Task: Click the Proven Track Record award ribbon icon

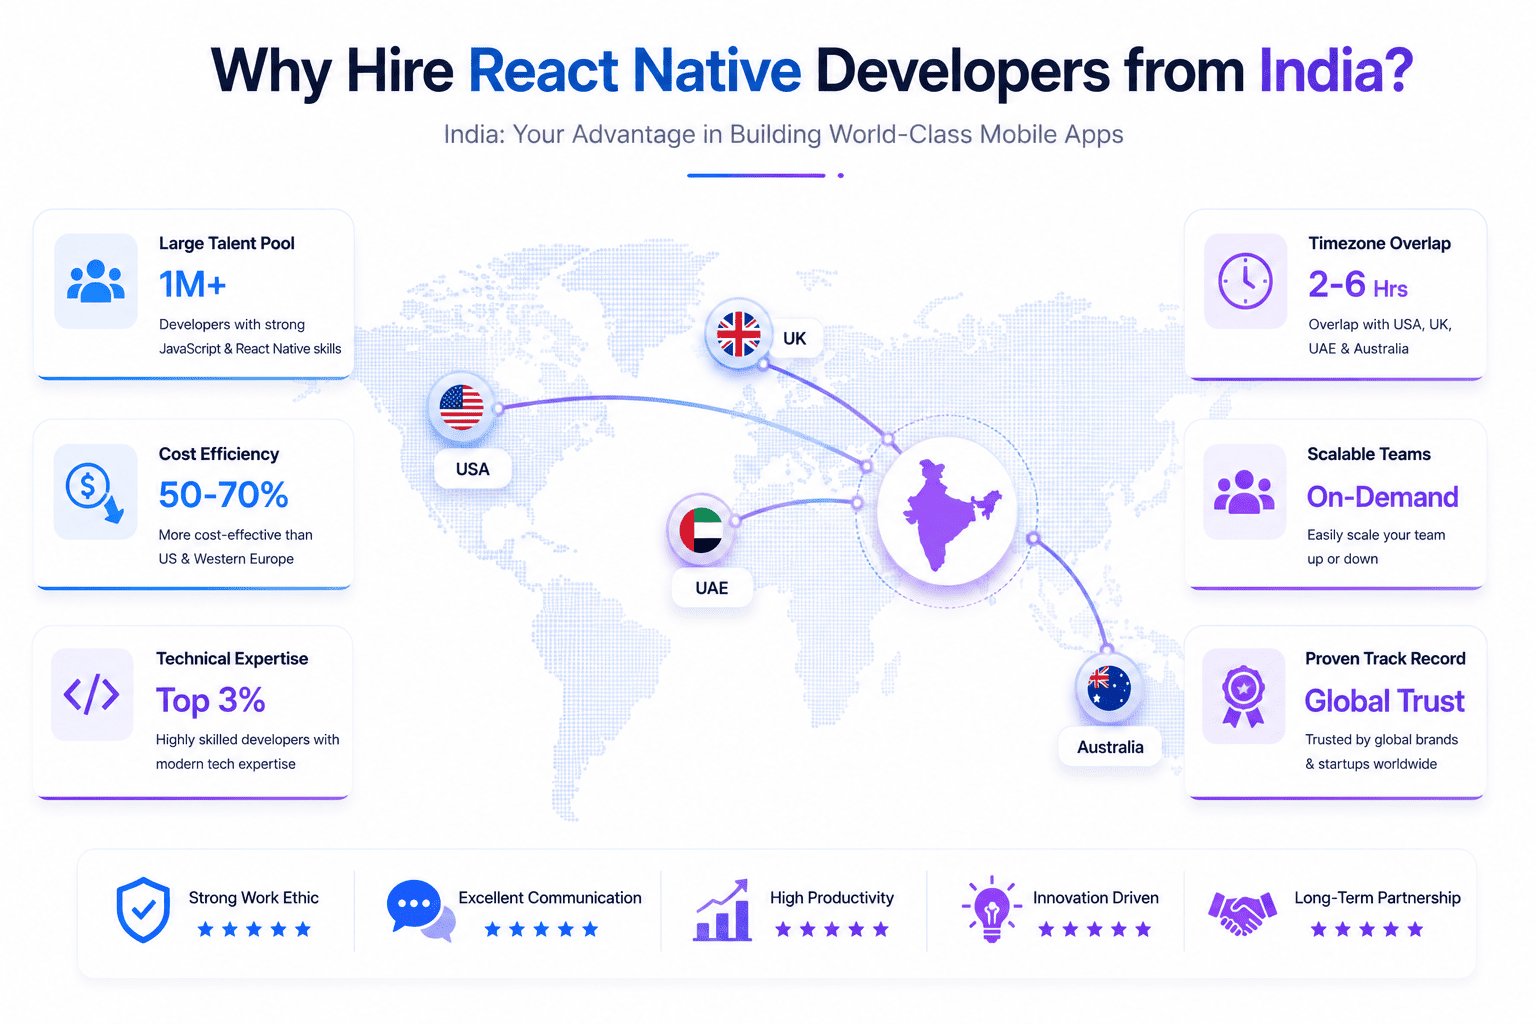Action: coord(1243,696)
